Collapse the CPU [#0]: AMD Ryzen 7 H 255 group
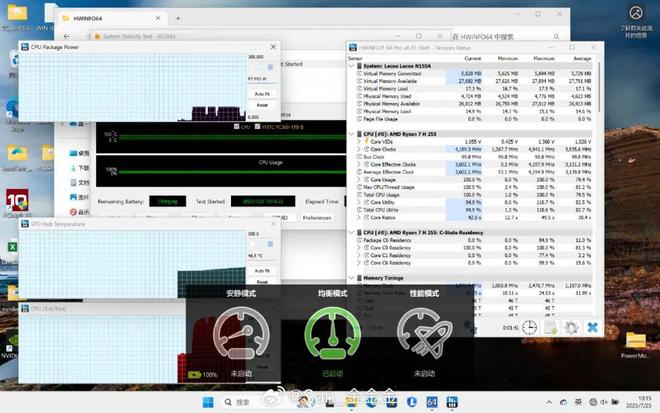Image resolution: width=660 pixels, height=413 pixels. tap(351, 133)
